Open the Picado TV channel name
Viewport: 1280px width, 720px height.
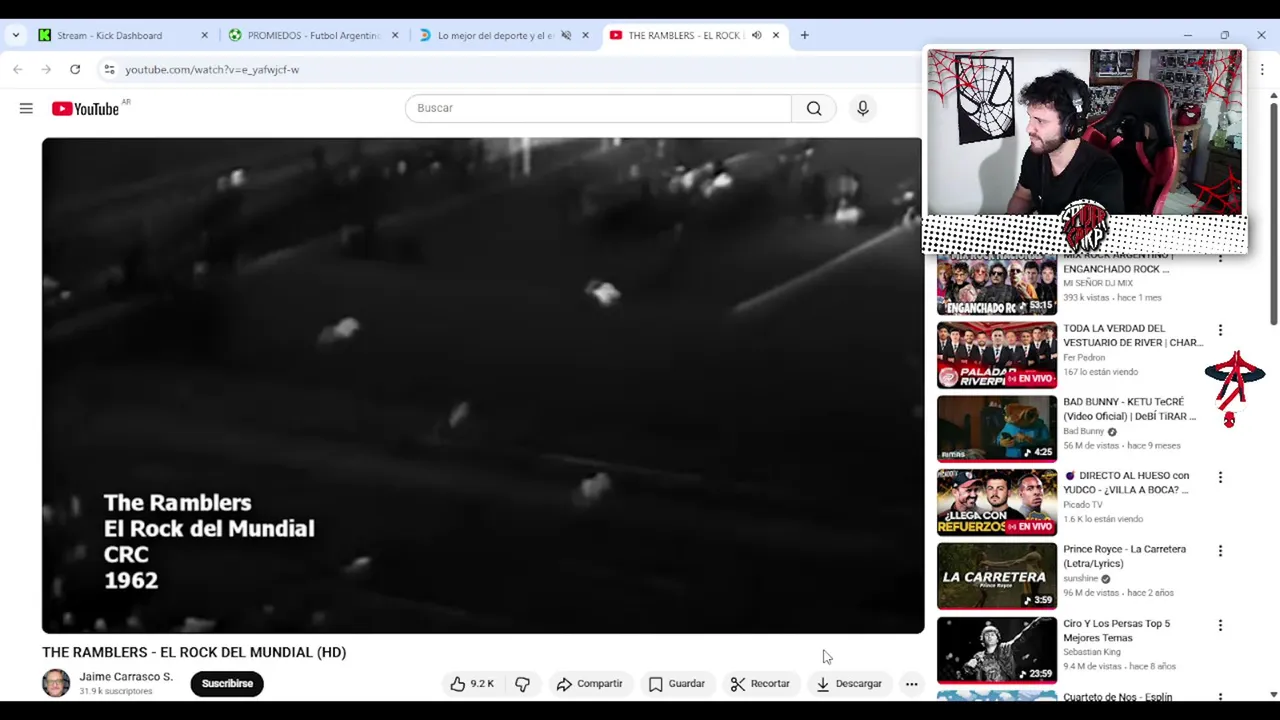1083,505
